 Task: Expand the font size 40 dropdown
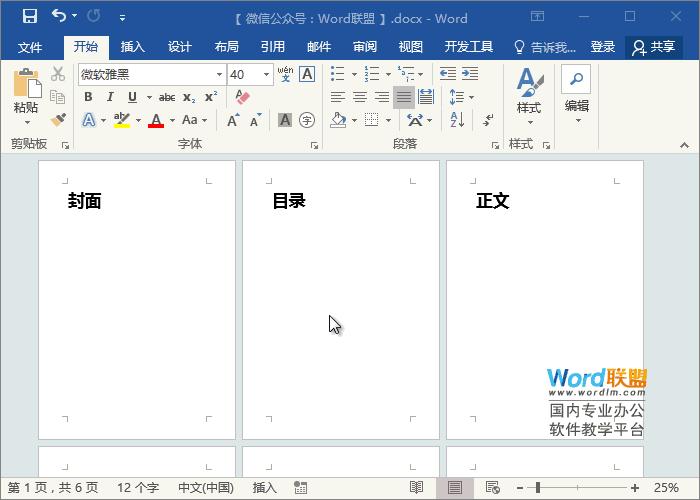[266, 75]
